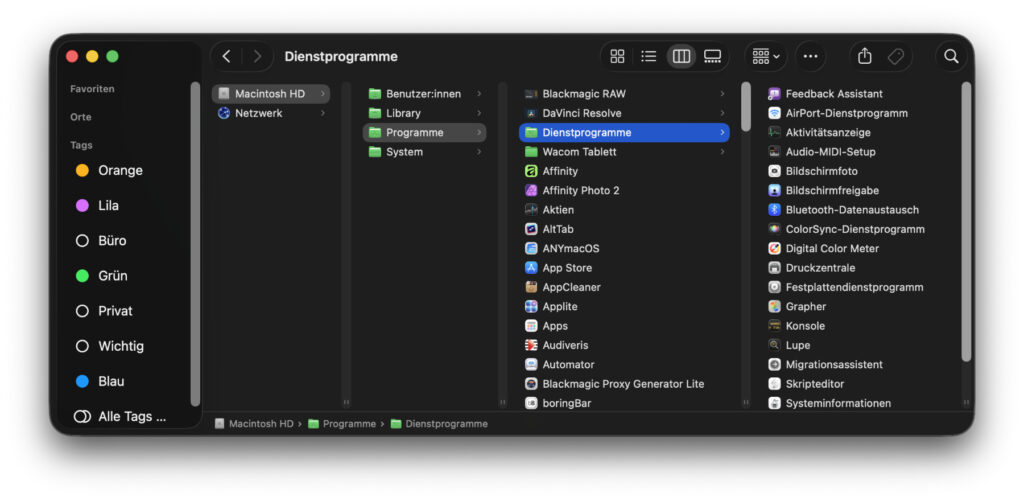Image resolution: width=1024 pixels, height=501 pixels.
Task: Click the Migrationsassistent text label
Action: [834, 364]
